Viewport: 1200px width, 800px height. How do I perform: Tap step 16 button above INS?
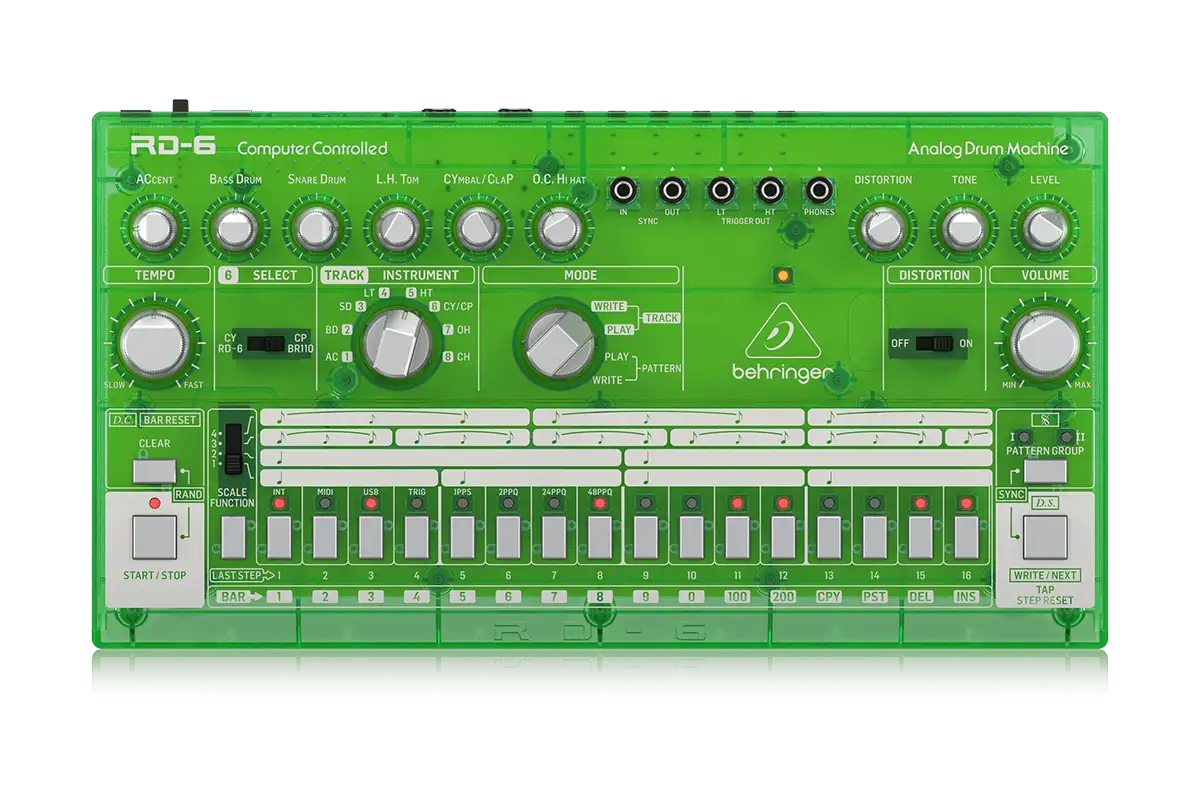[x=966, y=537]
